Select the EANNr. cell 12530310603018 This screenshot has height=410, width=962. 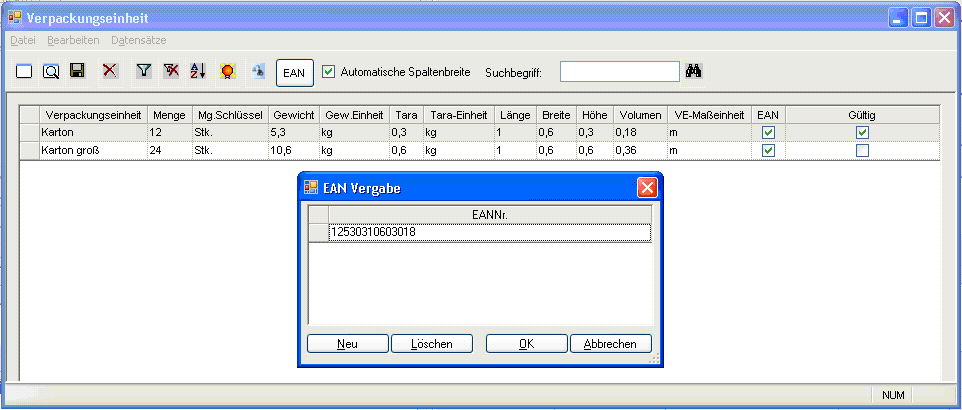(490, 232)
